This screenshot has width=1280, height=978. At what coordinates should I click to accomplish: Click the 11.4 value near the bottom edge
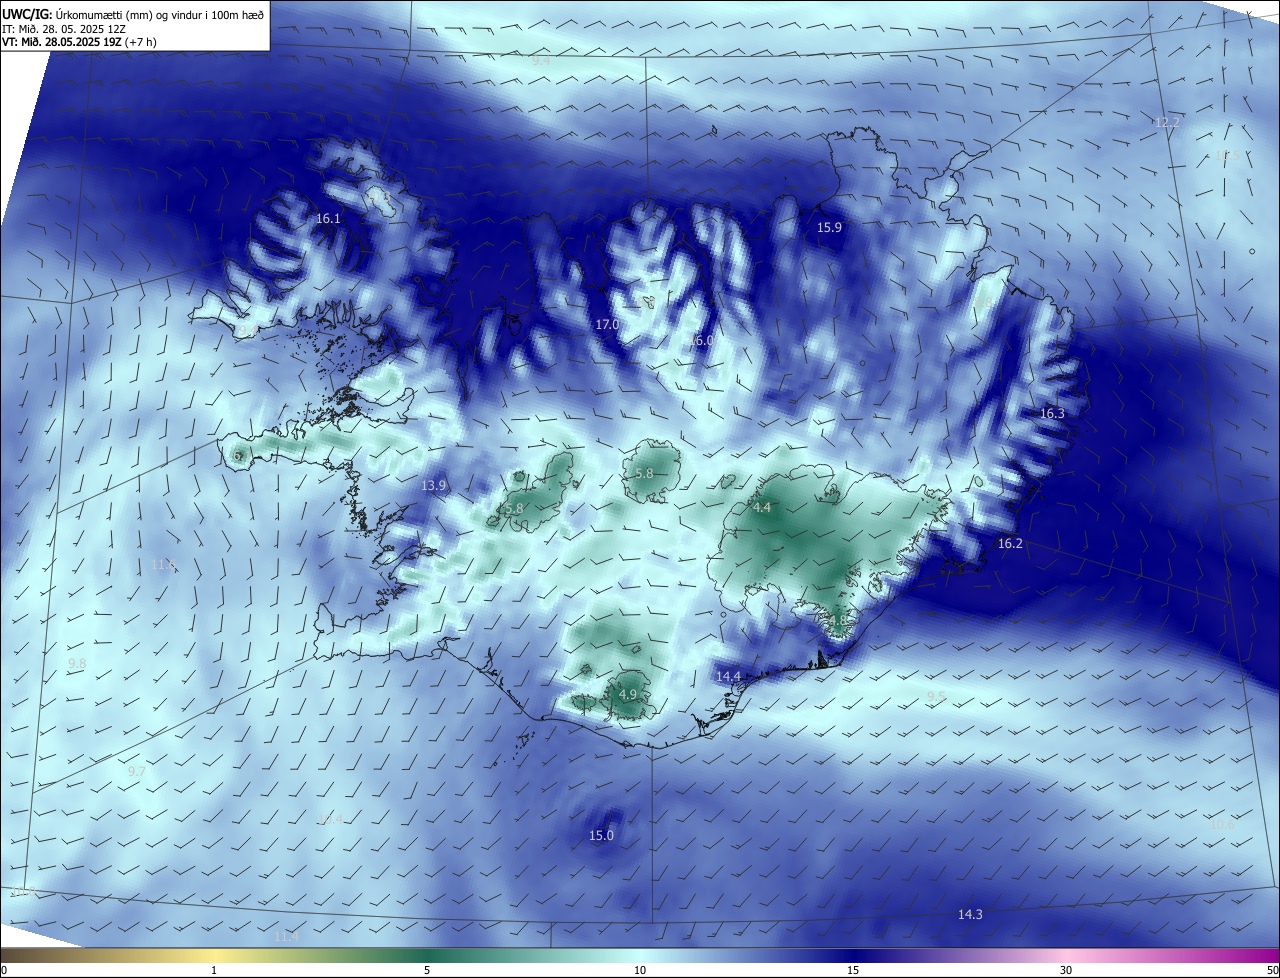[286, 936]
